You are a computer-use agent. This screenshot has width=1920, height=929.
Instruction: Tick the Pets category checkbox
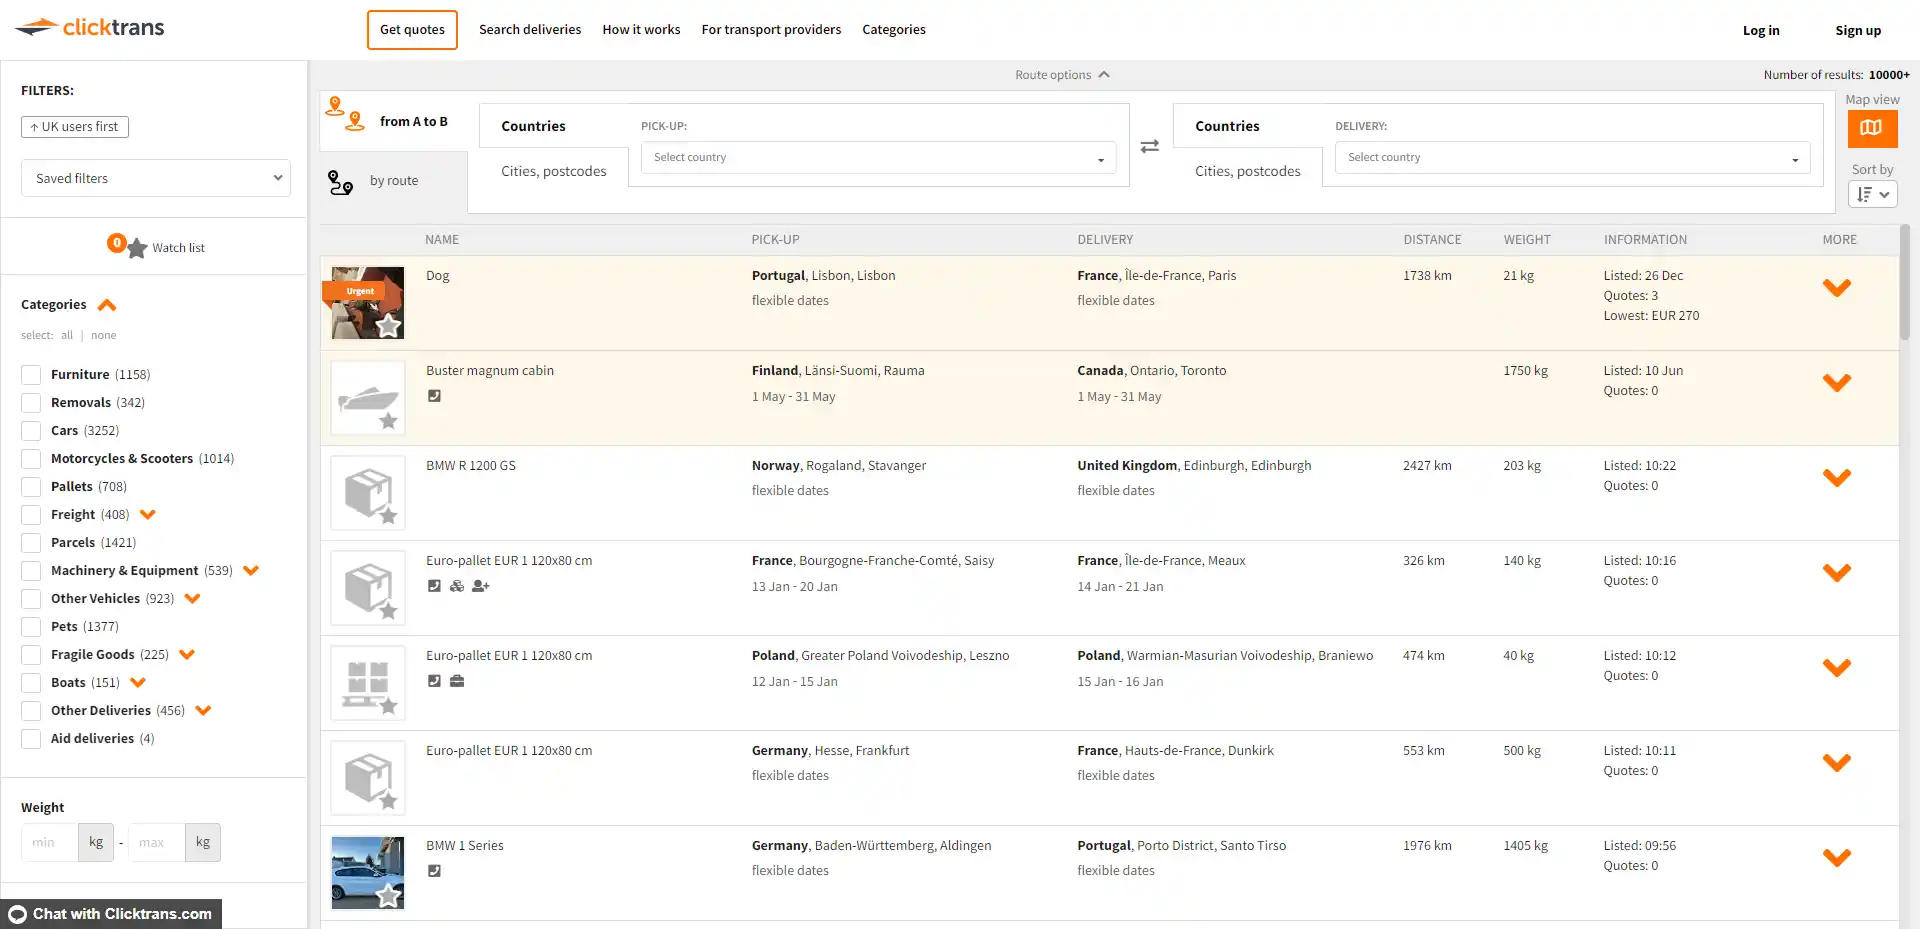pos(31,627)
